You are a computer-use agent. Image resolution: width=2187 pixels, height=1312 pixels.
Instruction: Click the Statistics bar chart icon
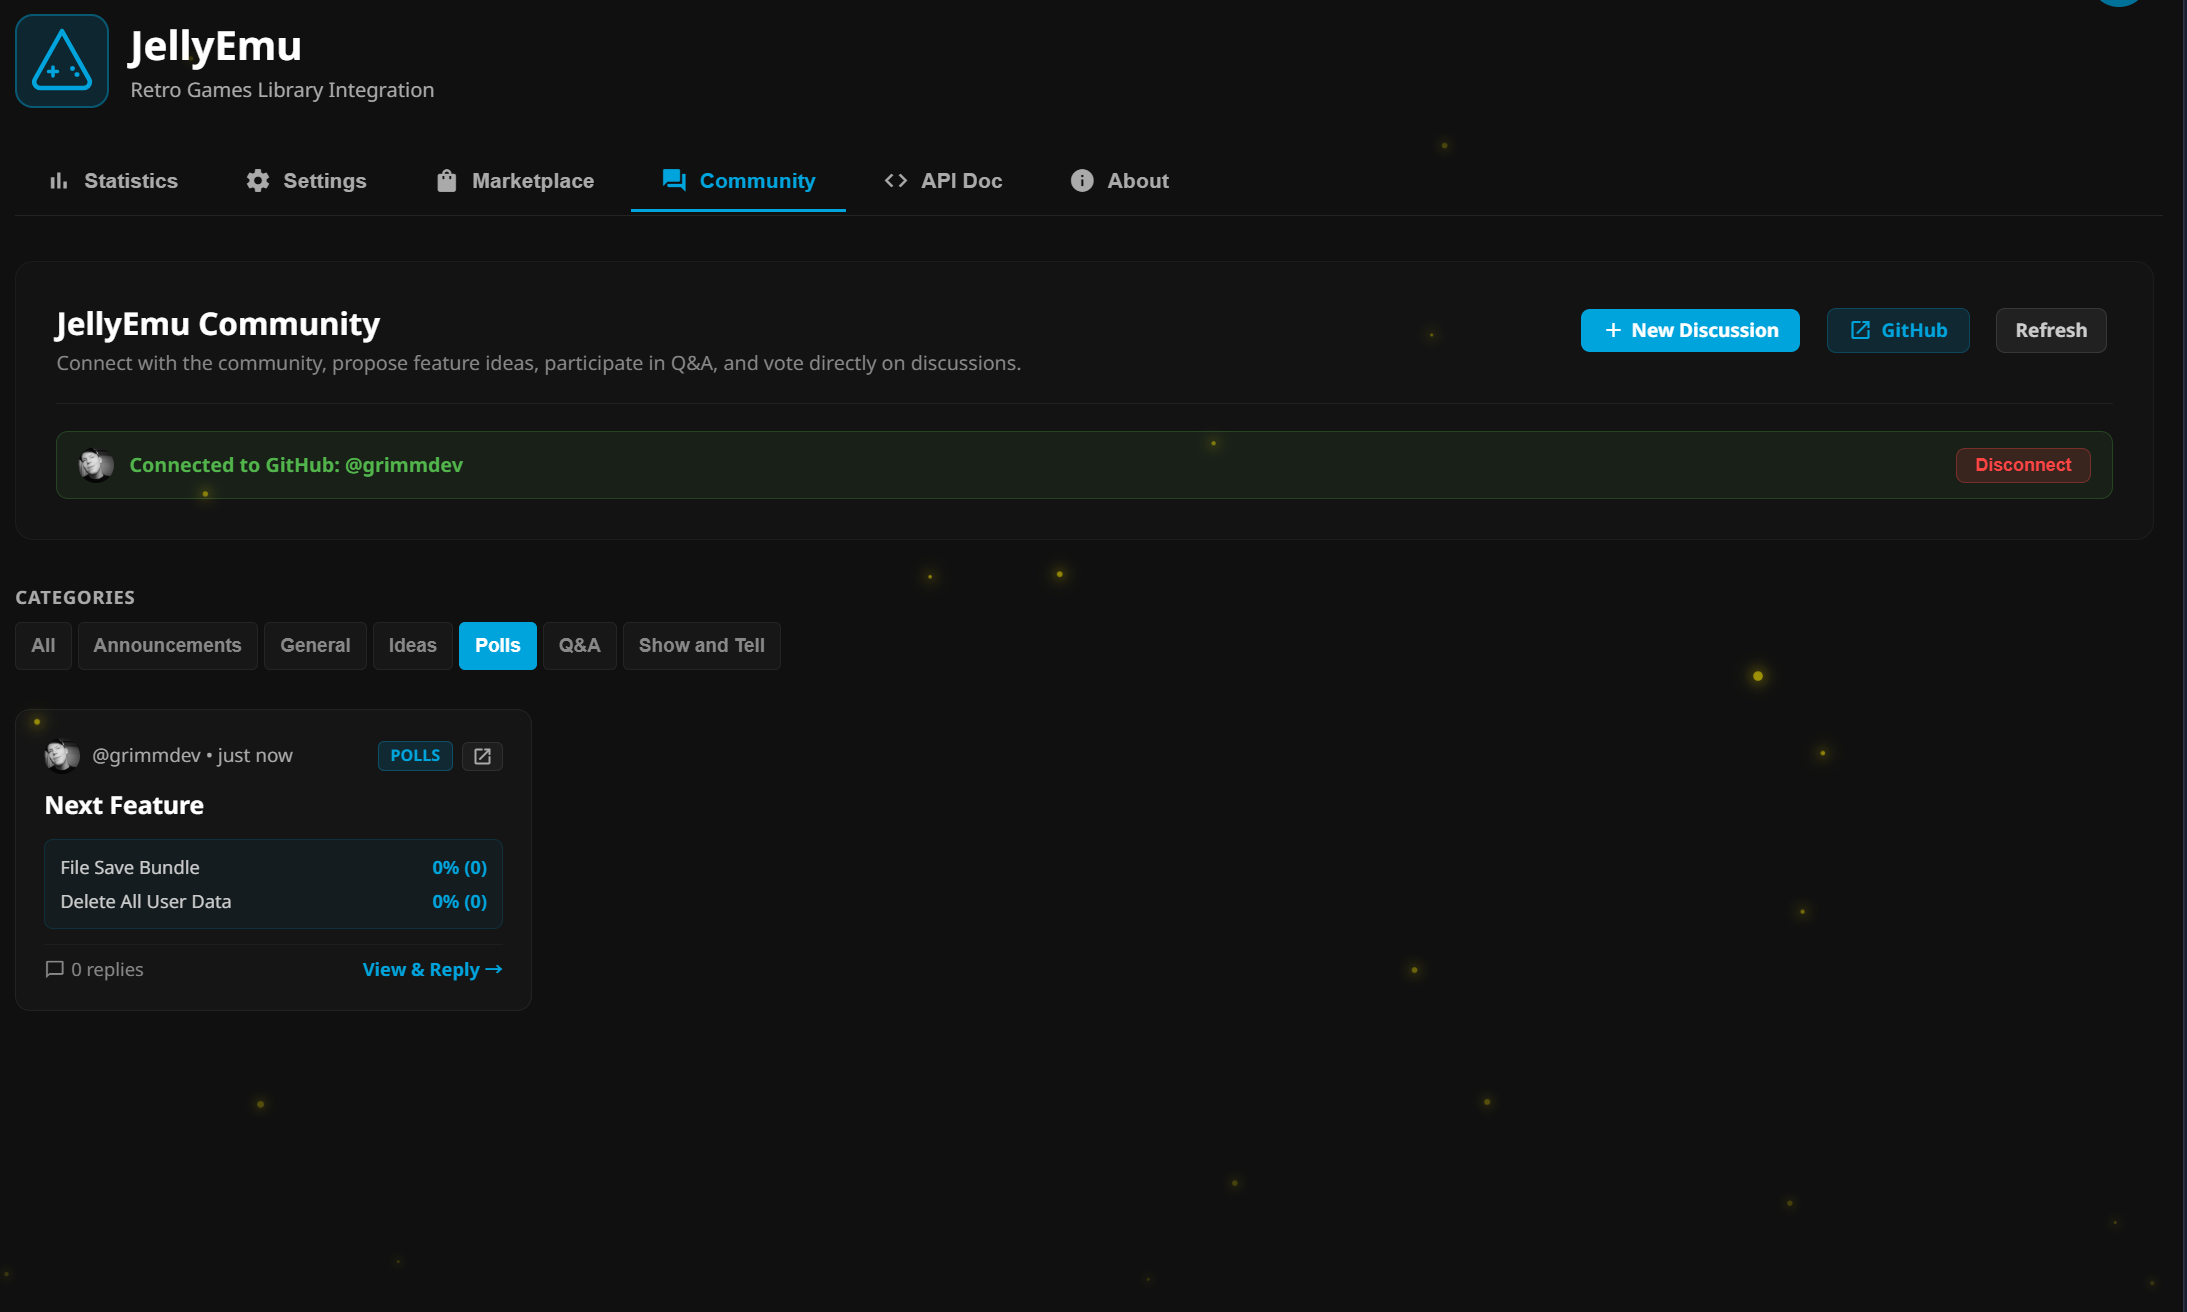coord(59,181)
